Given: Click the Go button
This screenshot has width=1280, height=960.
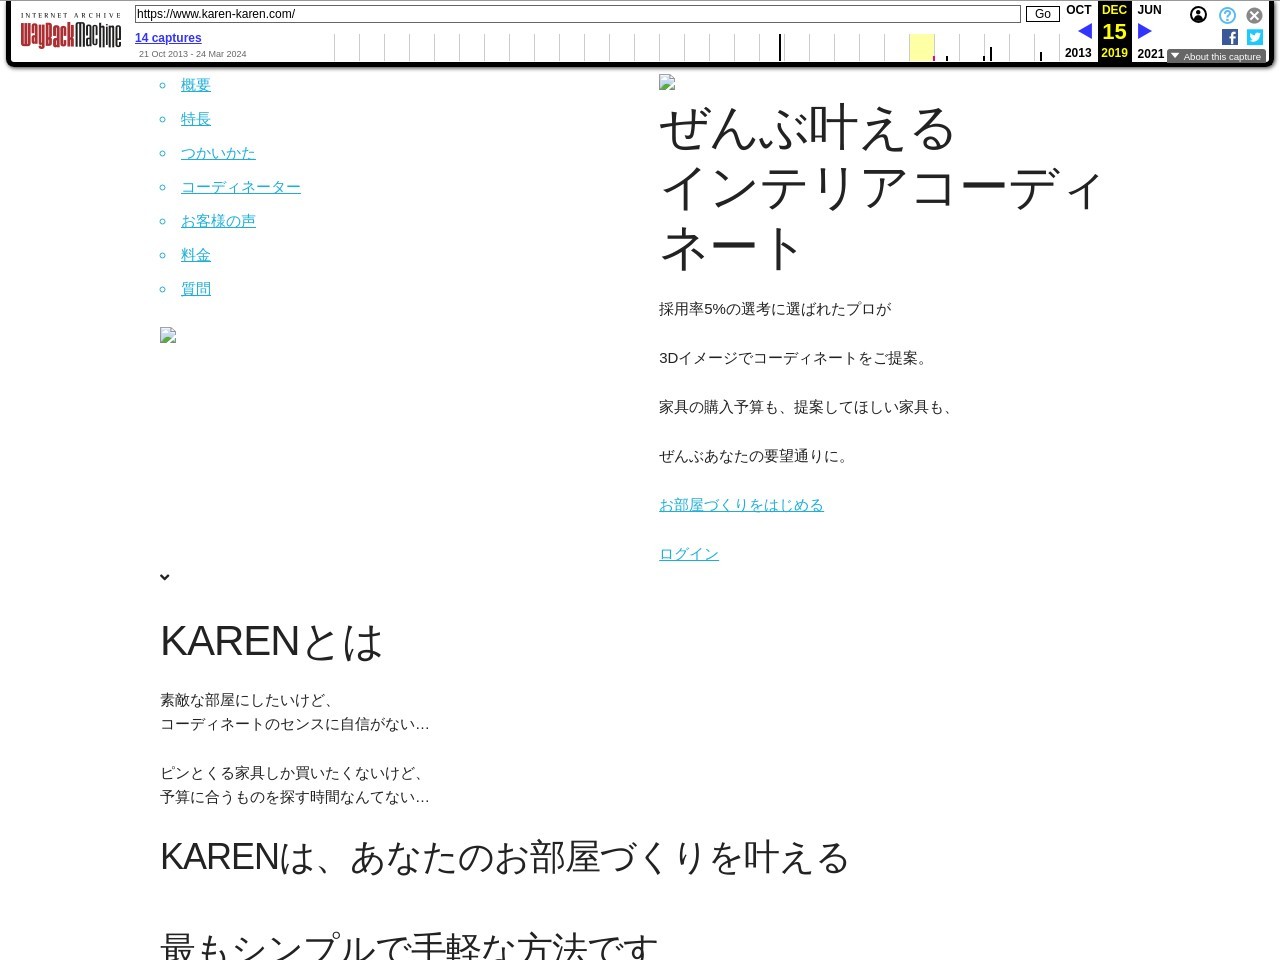Looking at the screenshot, I should pyautogui.click(x=1042, y=14).
